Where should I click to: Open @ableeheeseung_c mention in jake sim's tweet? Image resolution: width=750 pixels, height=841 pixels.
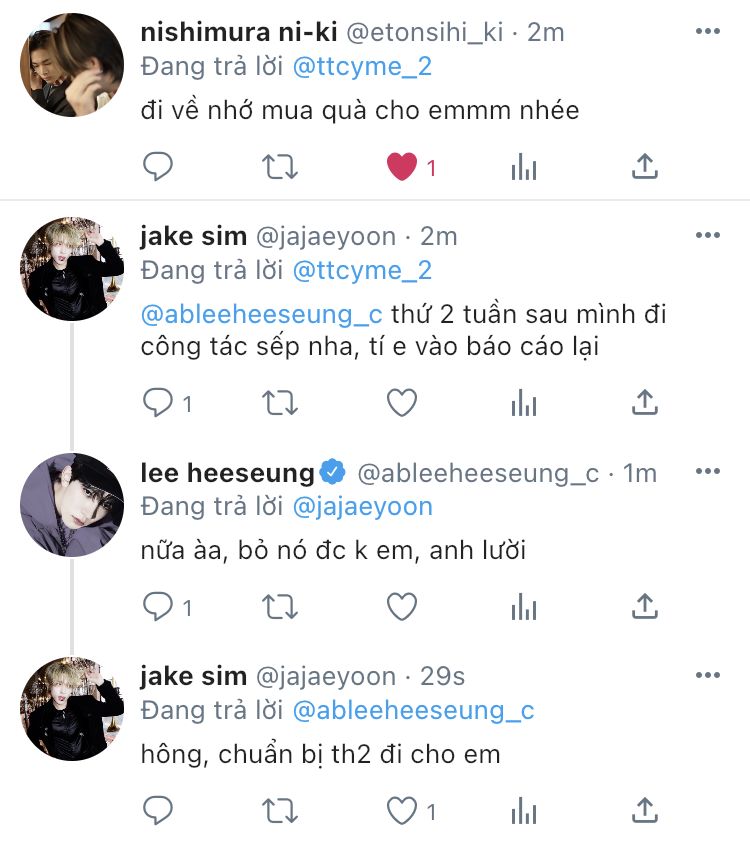point(261,314)
